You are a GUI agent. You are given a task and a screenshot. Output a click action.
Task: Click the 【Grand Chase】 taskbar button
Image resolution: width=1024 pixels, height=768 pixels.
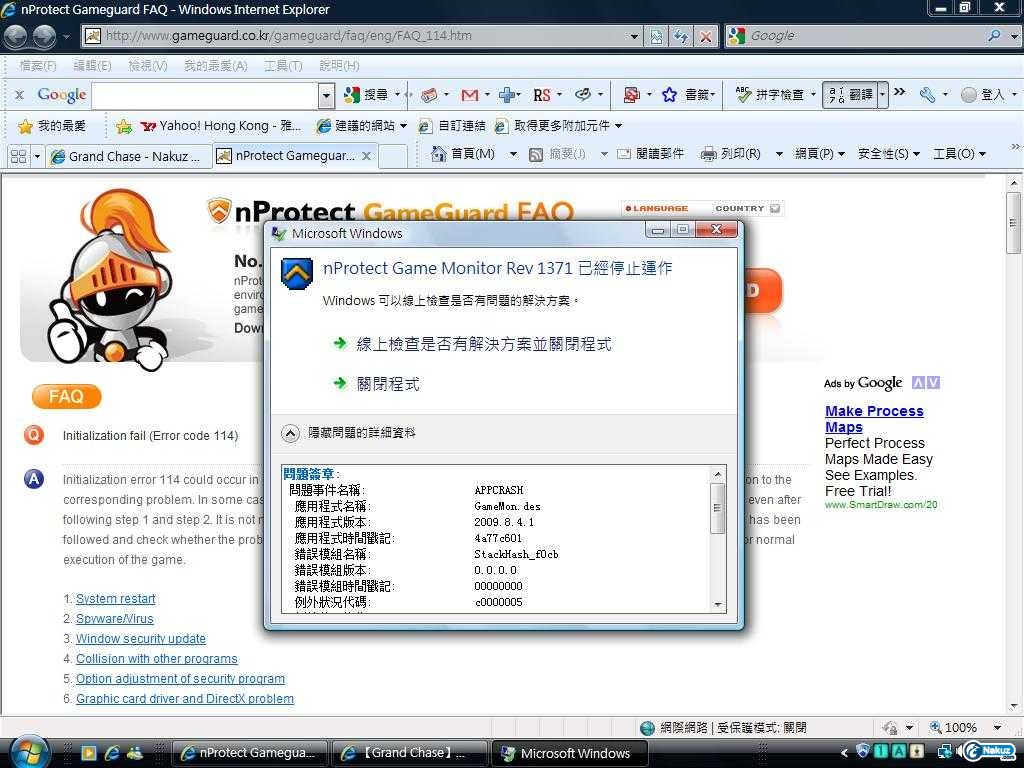(409, 754)
